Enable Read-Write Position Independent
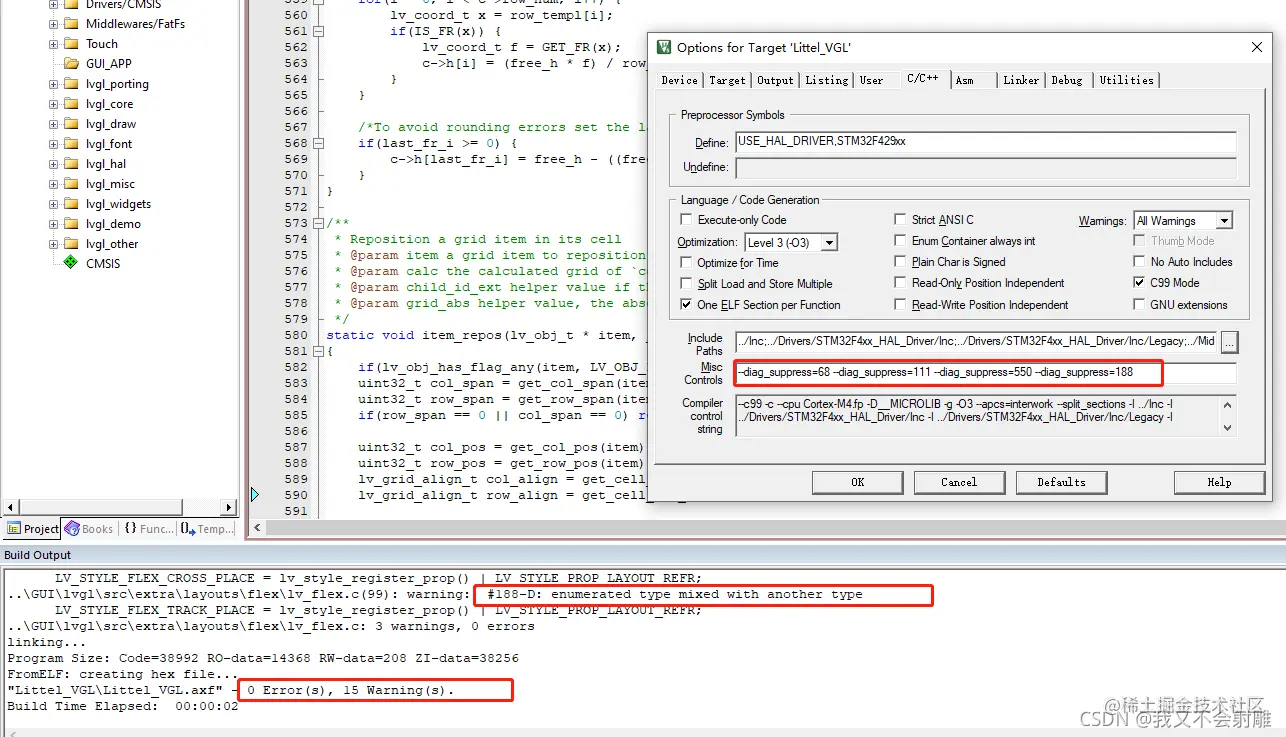The width and height of the screenshot is (1286, 737). 900,305
